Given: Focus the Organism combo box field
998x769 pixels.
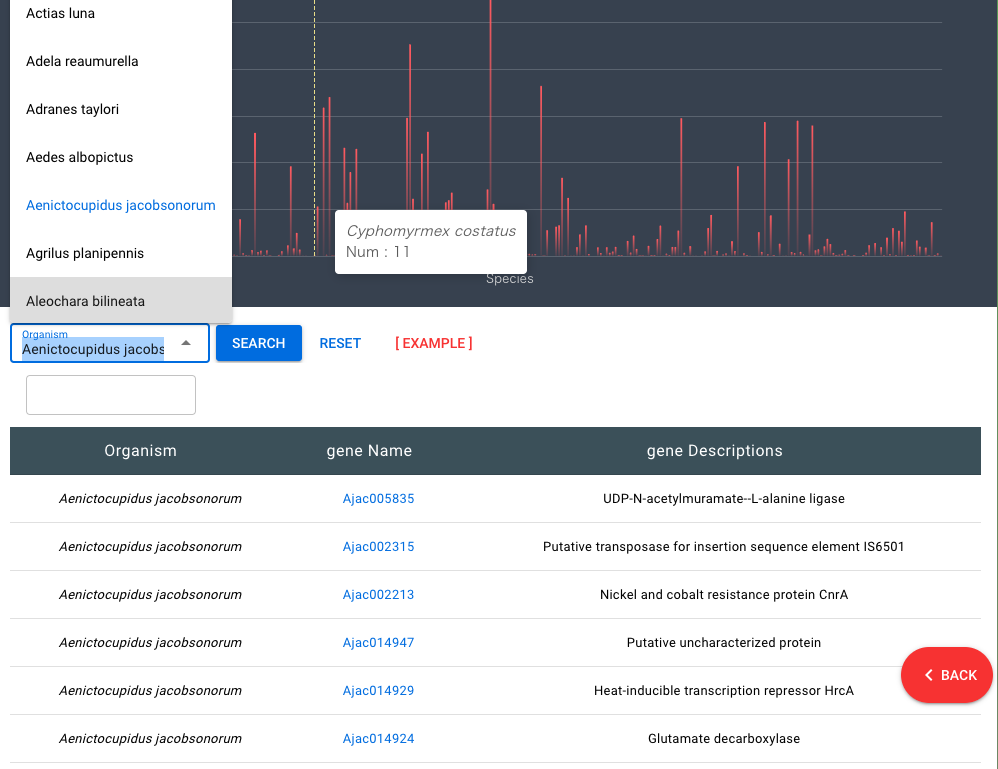Looking at the screenshot, I should [x=109, y=343].
